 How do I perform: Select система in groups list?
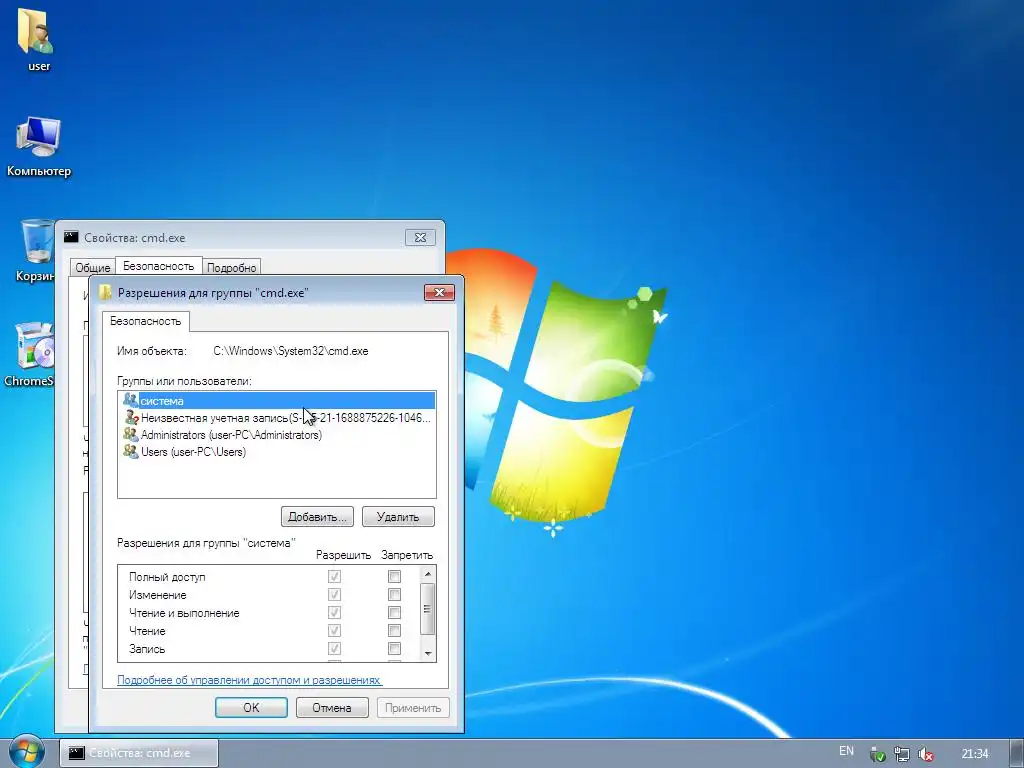pos(279,401)
